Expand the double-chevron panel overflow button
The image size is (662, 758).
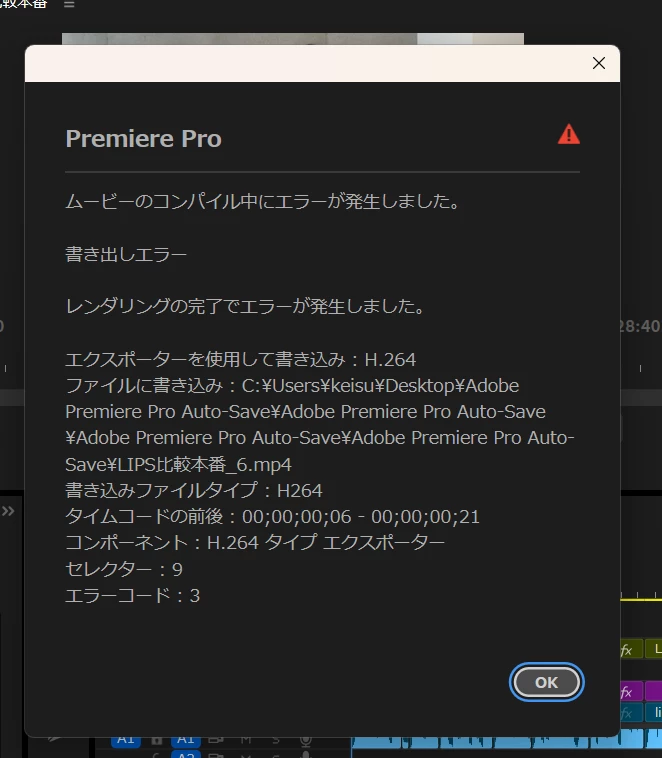pyautogui.click(x=8, y=511)
